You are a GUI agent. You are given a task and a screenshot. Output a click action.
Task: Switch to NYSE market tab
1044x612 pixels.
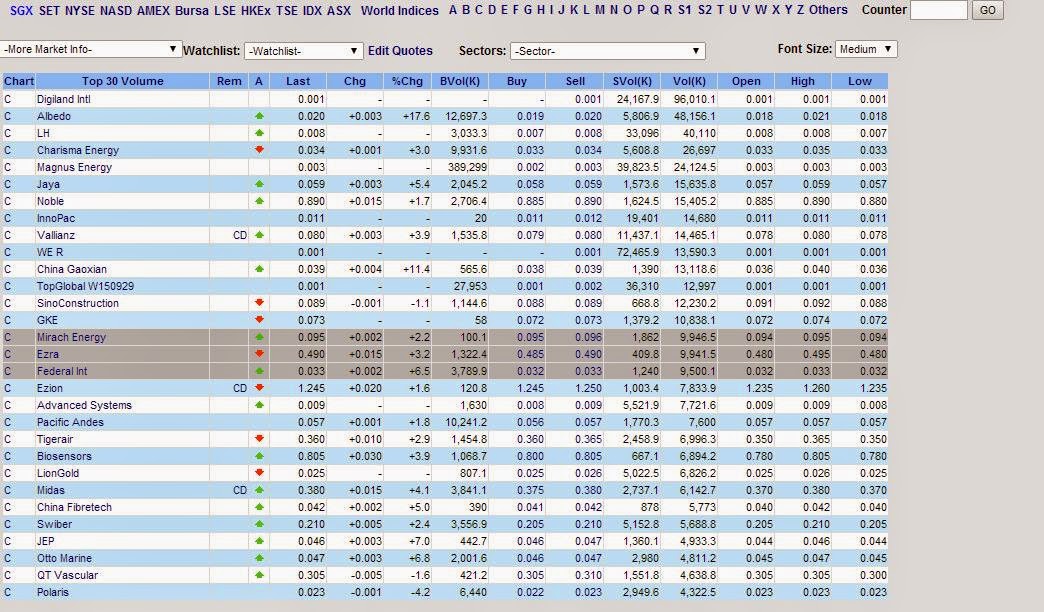coord(79,11)
